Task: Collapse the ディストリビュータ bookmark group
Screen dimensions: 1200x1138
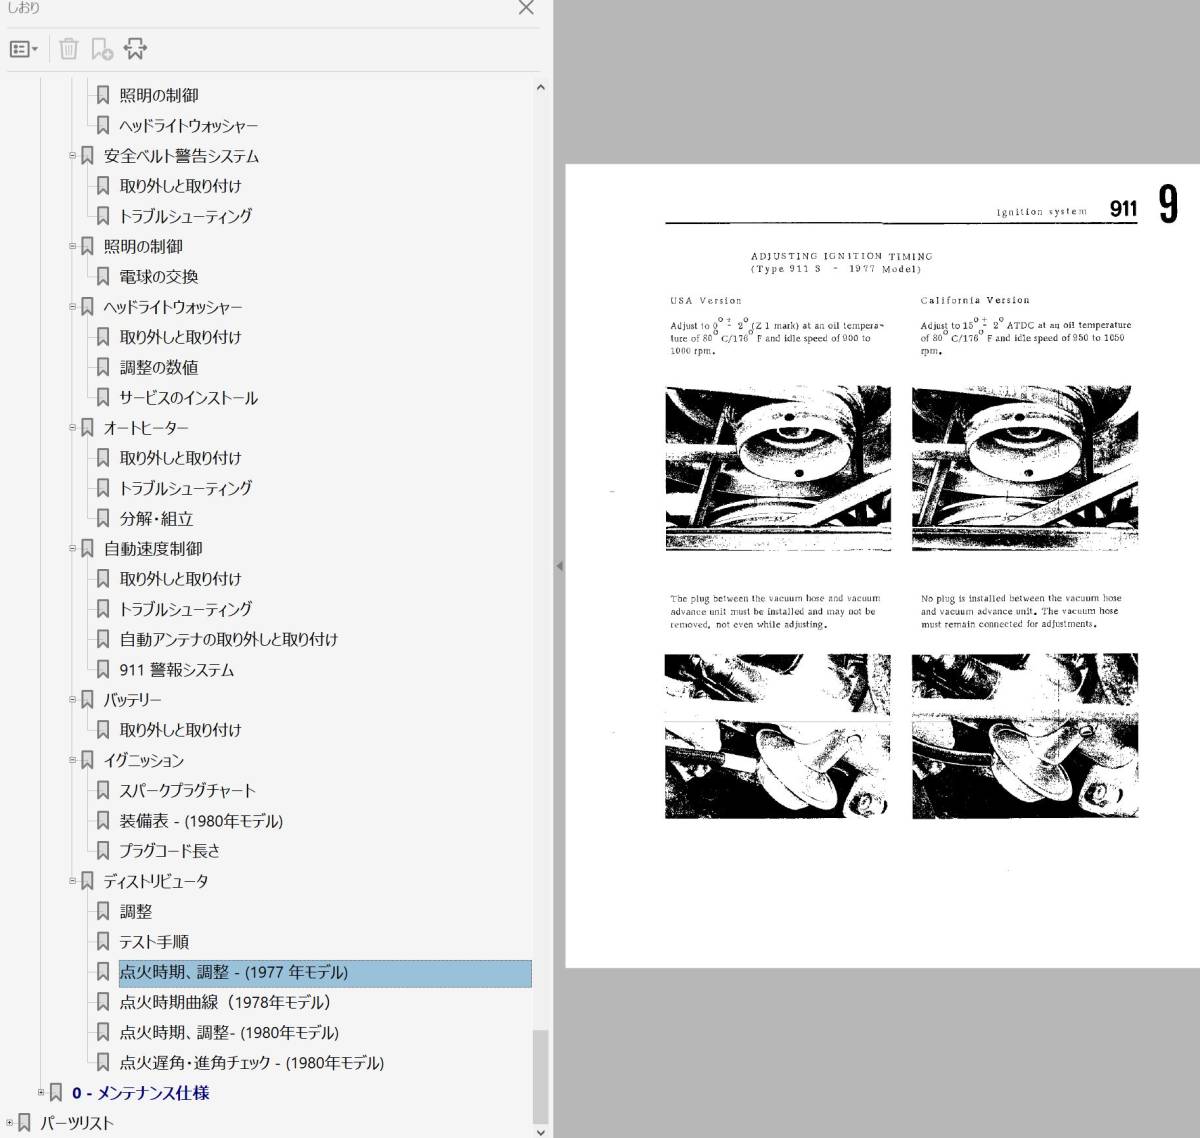Action: (72, 881)
